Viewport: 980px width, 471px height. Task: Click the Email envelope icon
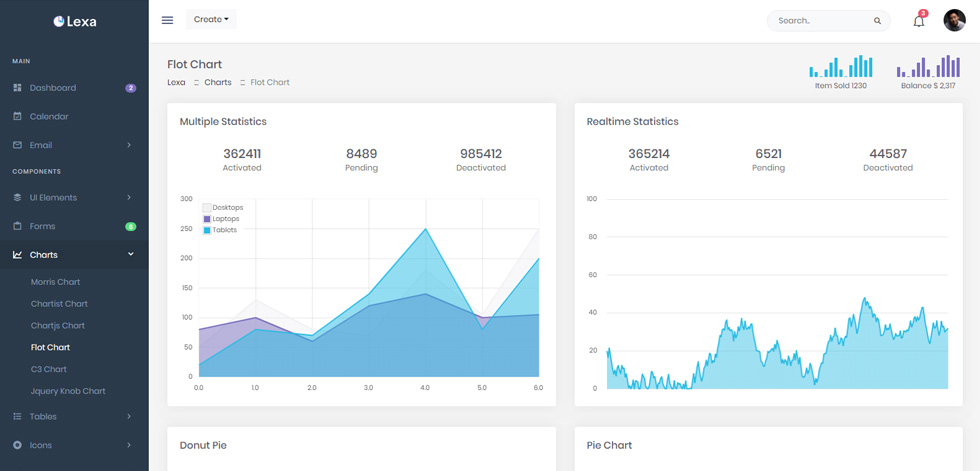[18, 145]
